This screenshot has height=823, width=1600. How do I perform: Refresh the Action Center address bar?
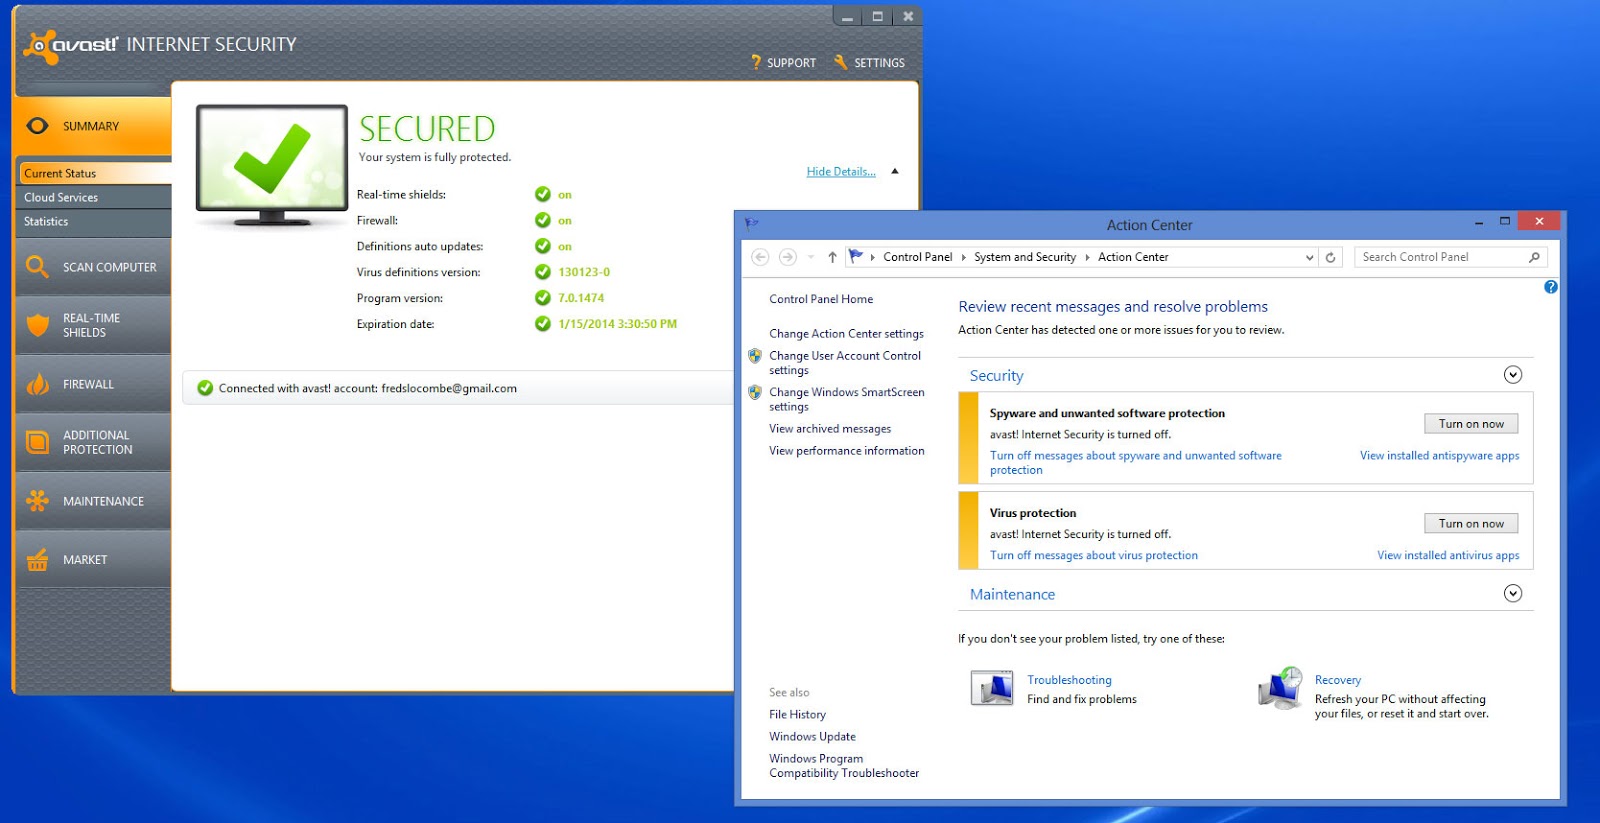(1330, 257)
